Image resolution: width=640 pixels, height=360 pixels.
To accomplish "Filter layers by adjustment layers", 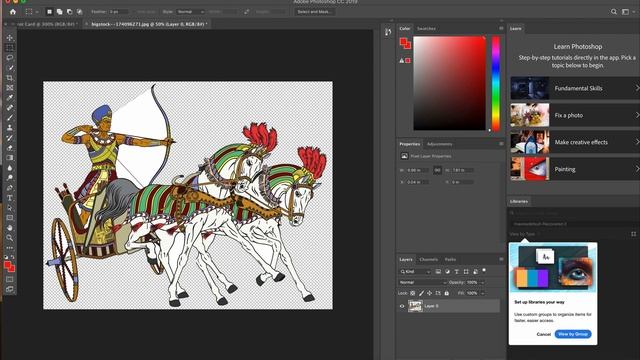I will 447,271.
